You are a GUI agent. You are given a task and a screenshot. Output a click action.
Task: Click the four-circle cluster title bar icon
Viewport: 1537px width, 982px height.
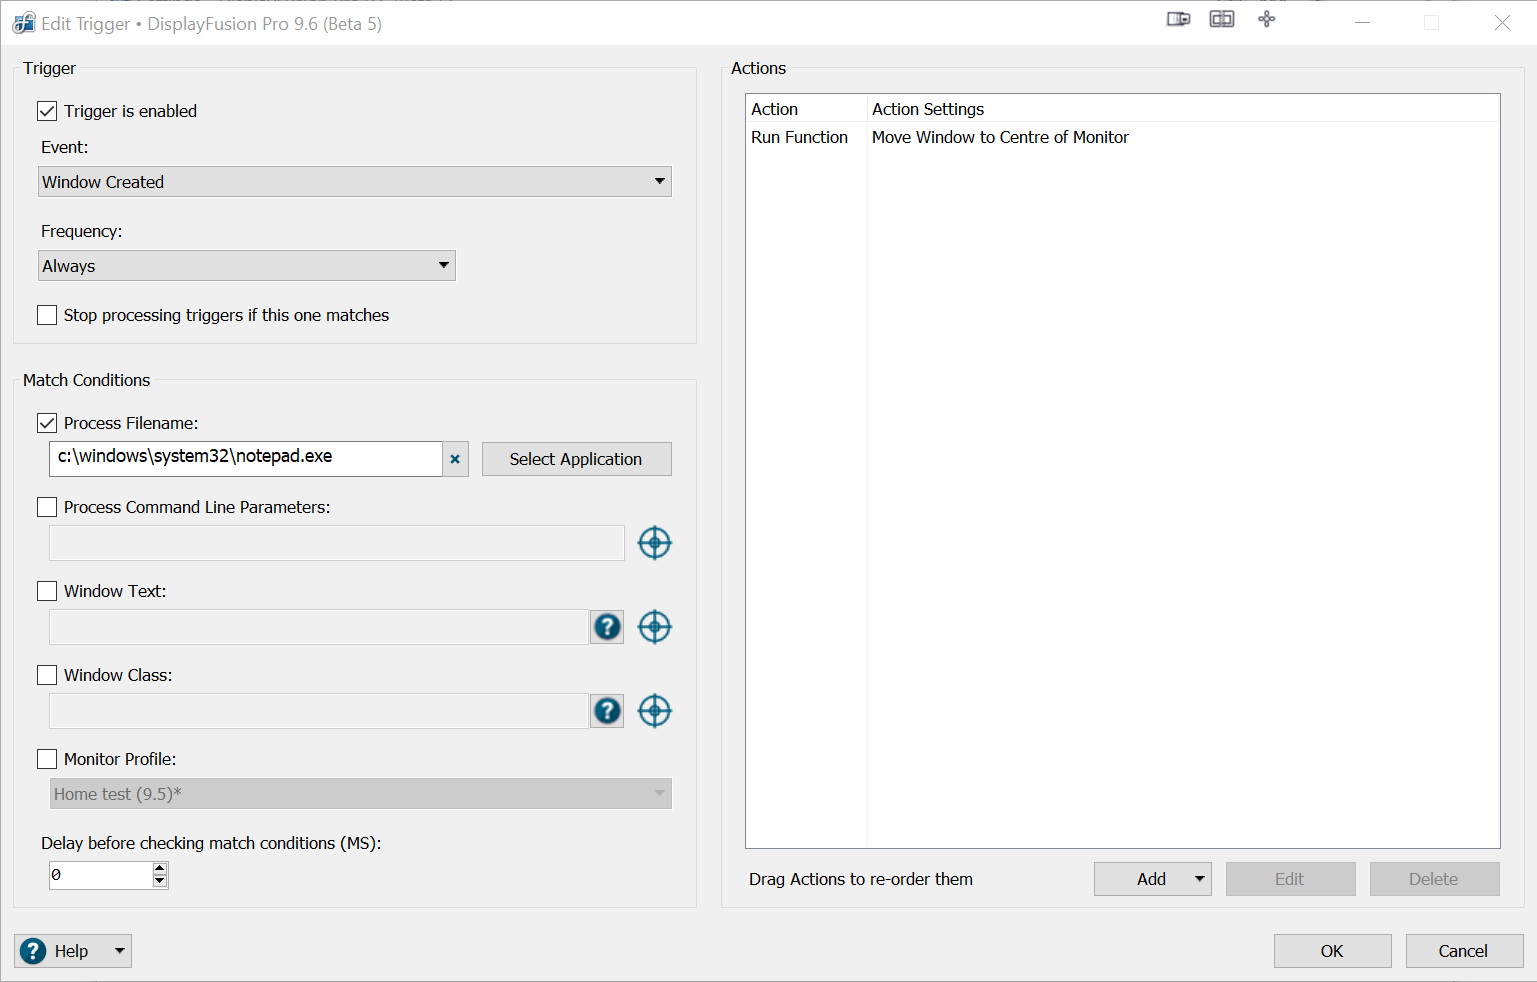1266,20
